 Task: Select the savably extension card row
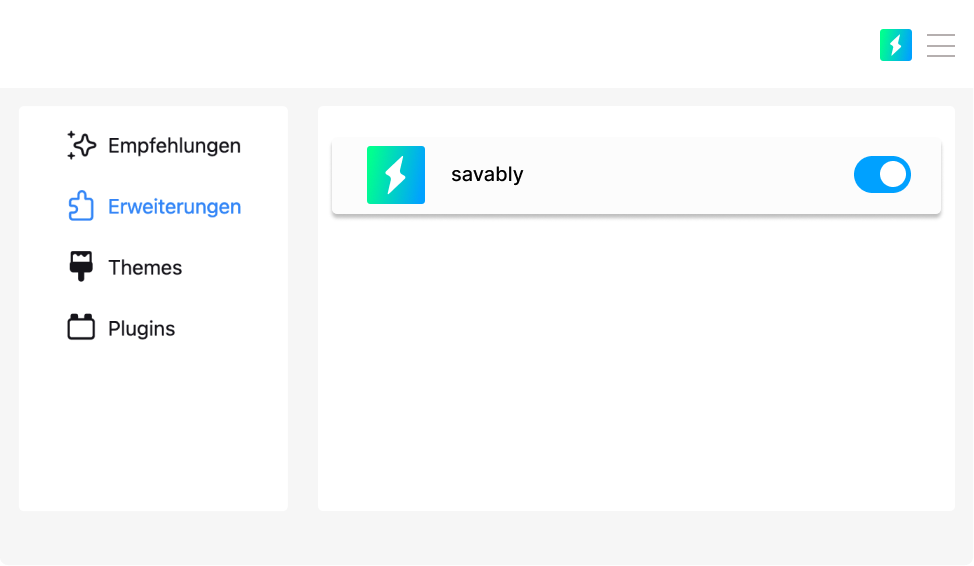coord(636,176)
